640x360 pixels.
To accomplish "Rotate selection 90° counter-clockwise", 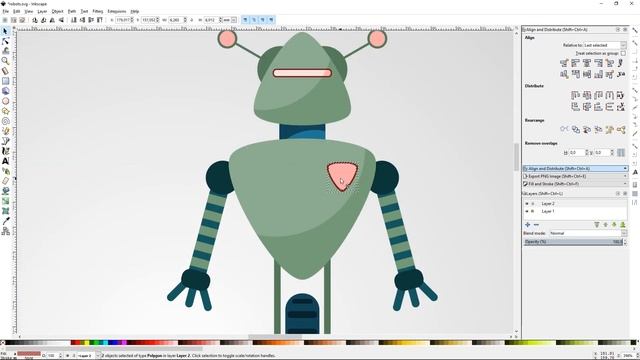I will tap(35, 20).
